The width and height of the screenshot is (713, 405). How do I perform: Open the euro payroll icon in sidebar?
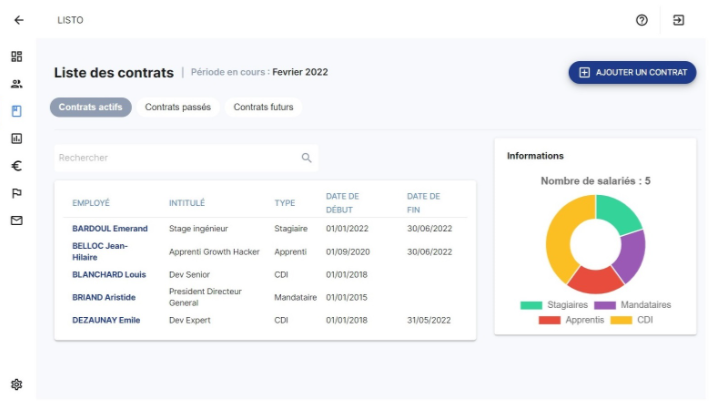[x=16, y=166]
